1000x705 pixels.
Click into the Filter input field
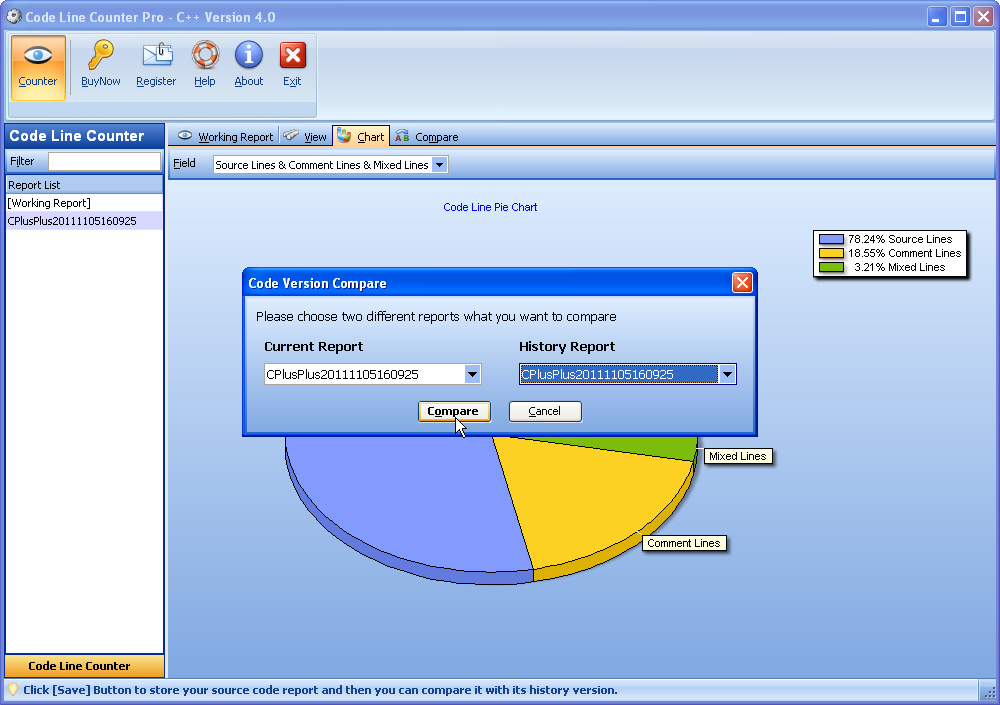click(105, 161)
